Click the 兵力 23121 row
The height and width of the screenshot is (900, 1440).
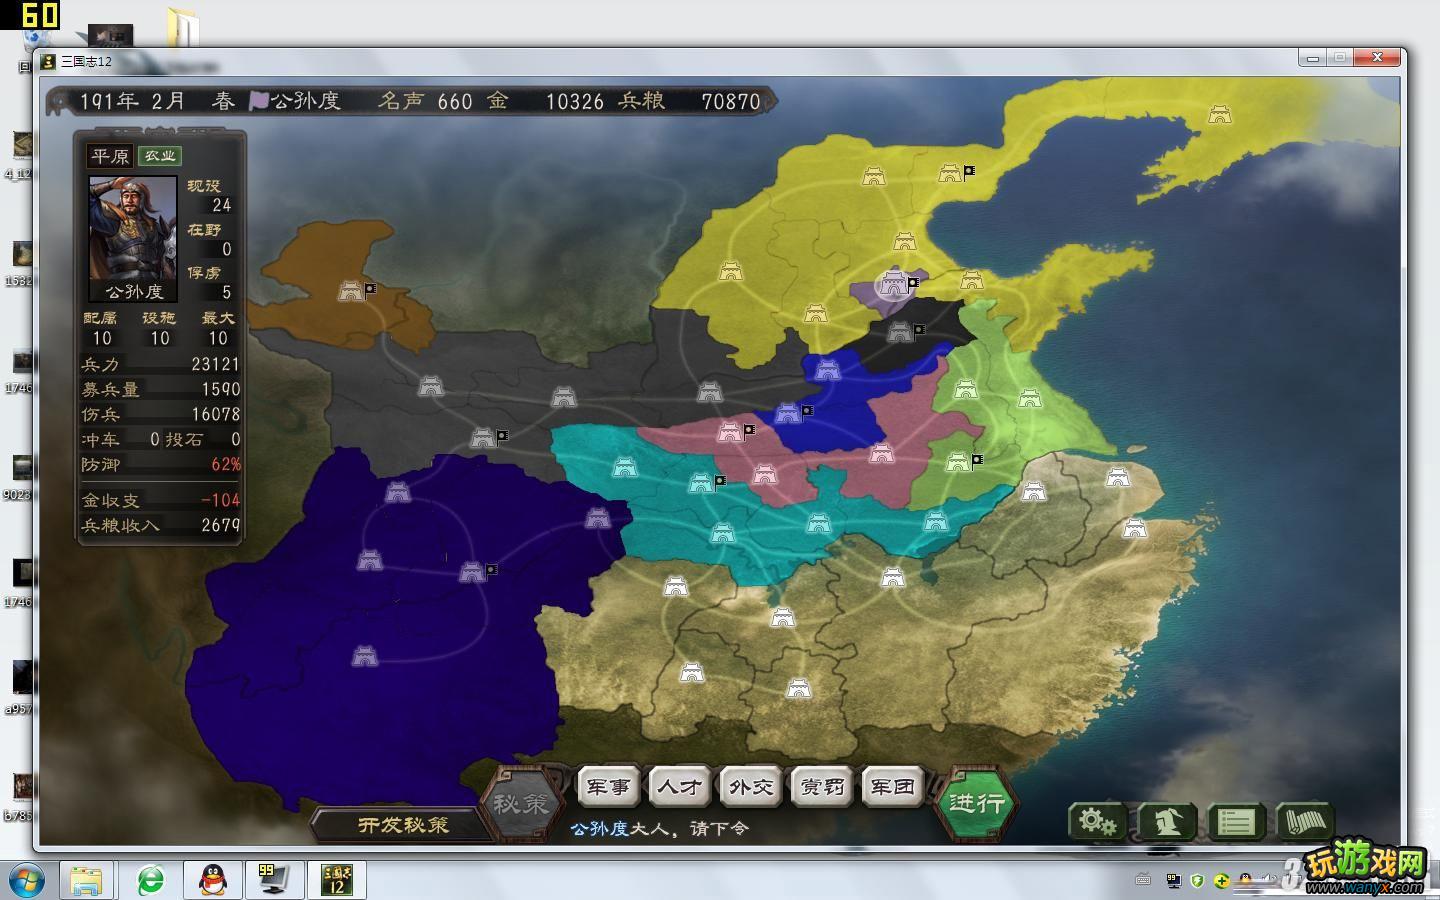[160, 364]
